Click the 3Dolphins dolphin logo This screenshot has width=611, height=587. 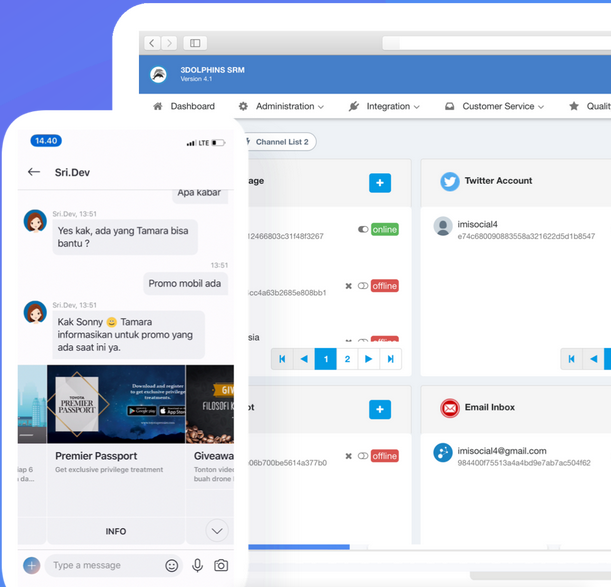click(159, 74)
